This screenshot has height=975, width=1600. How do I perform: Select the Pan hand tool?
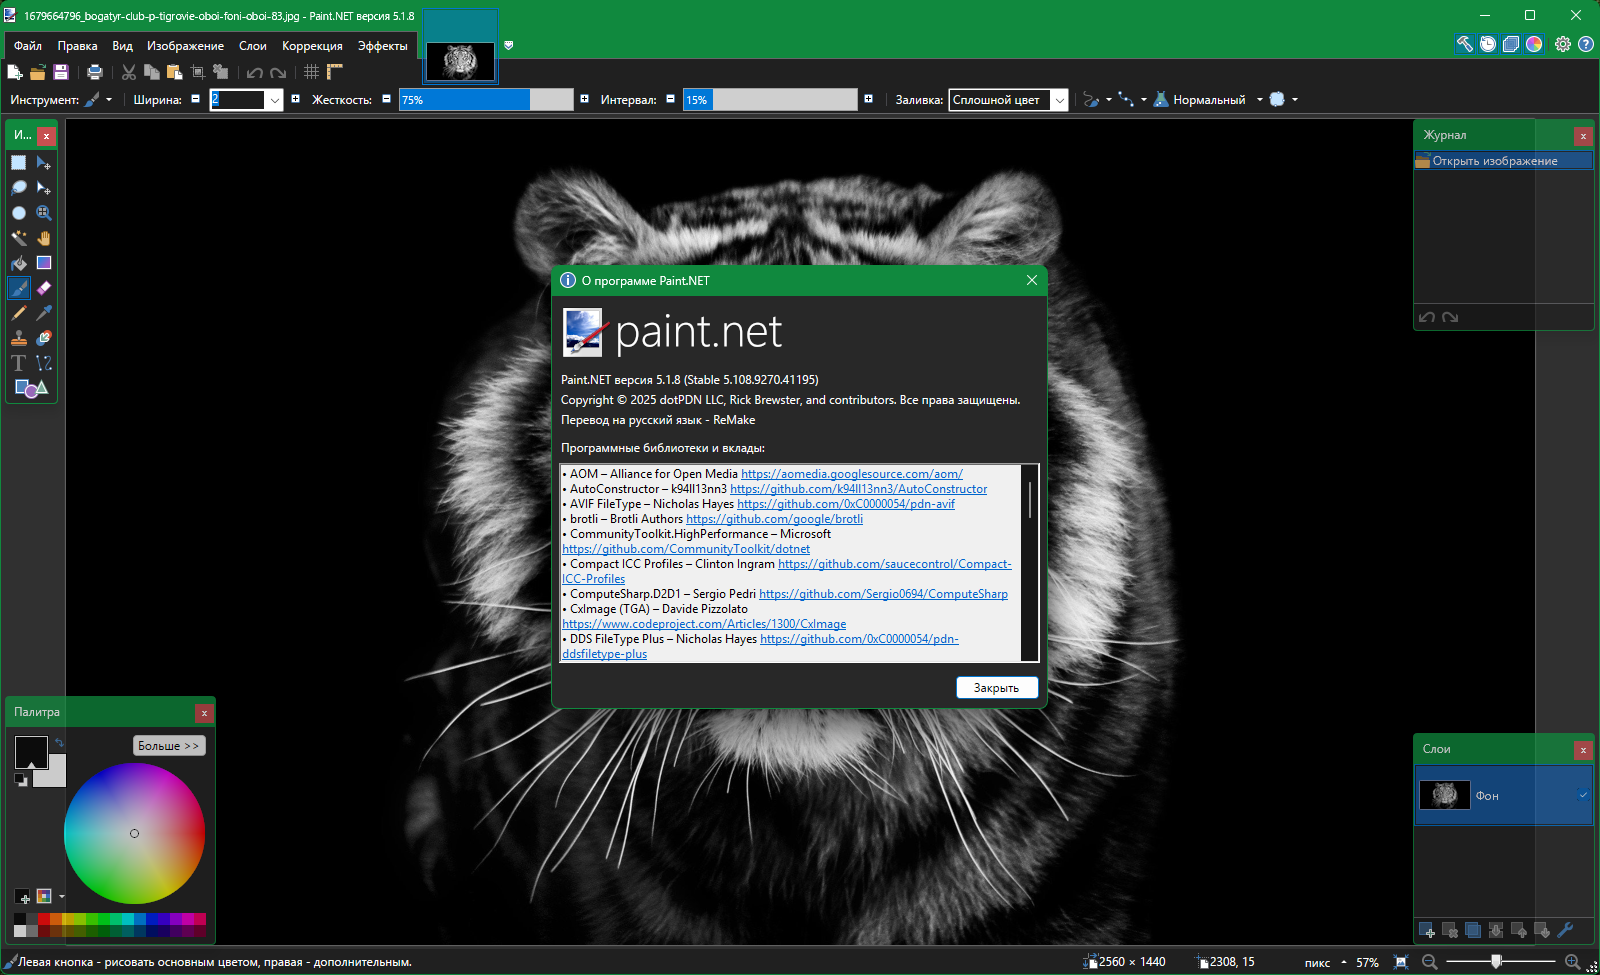pos(44,238)
